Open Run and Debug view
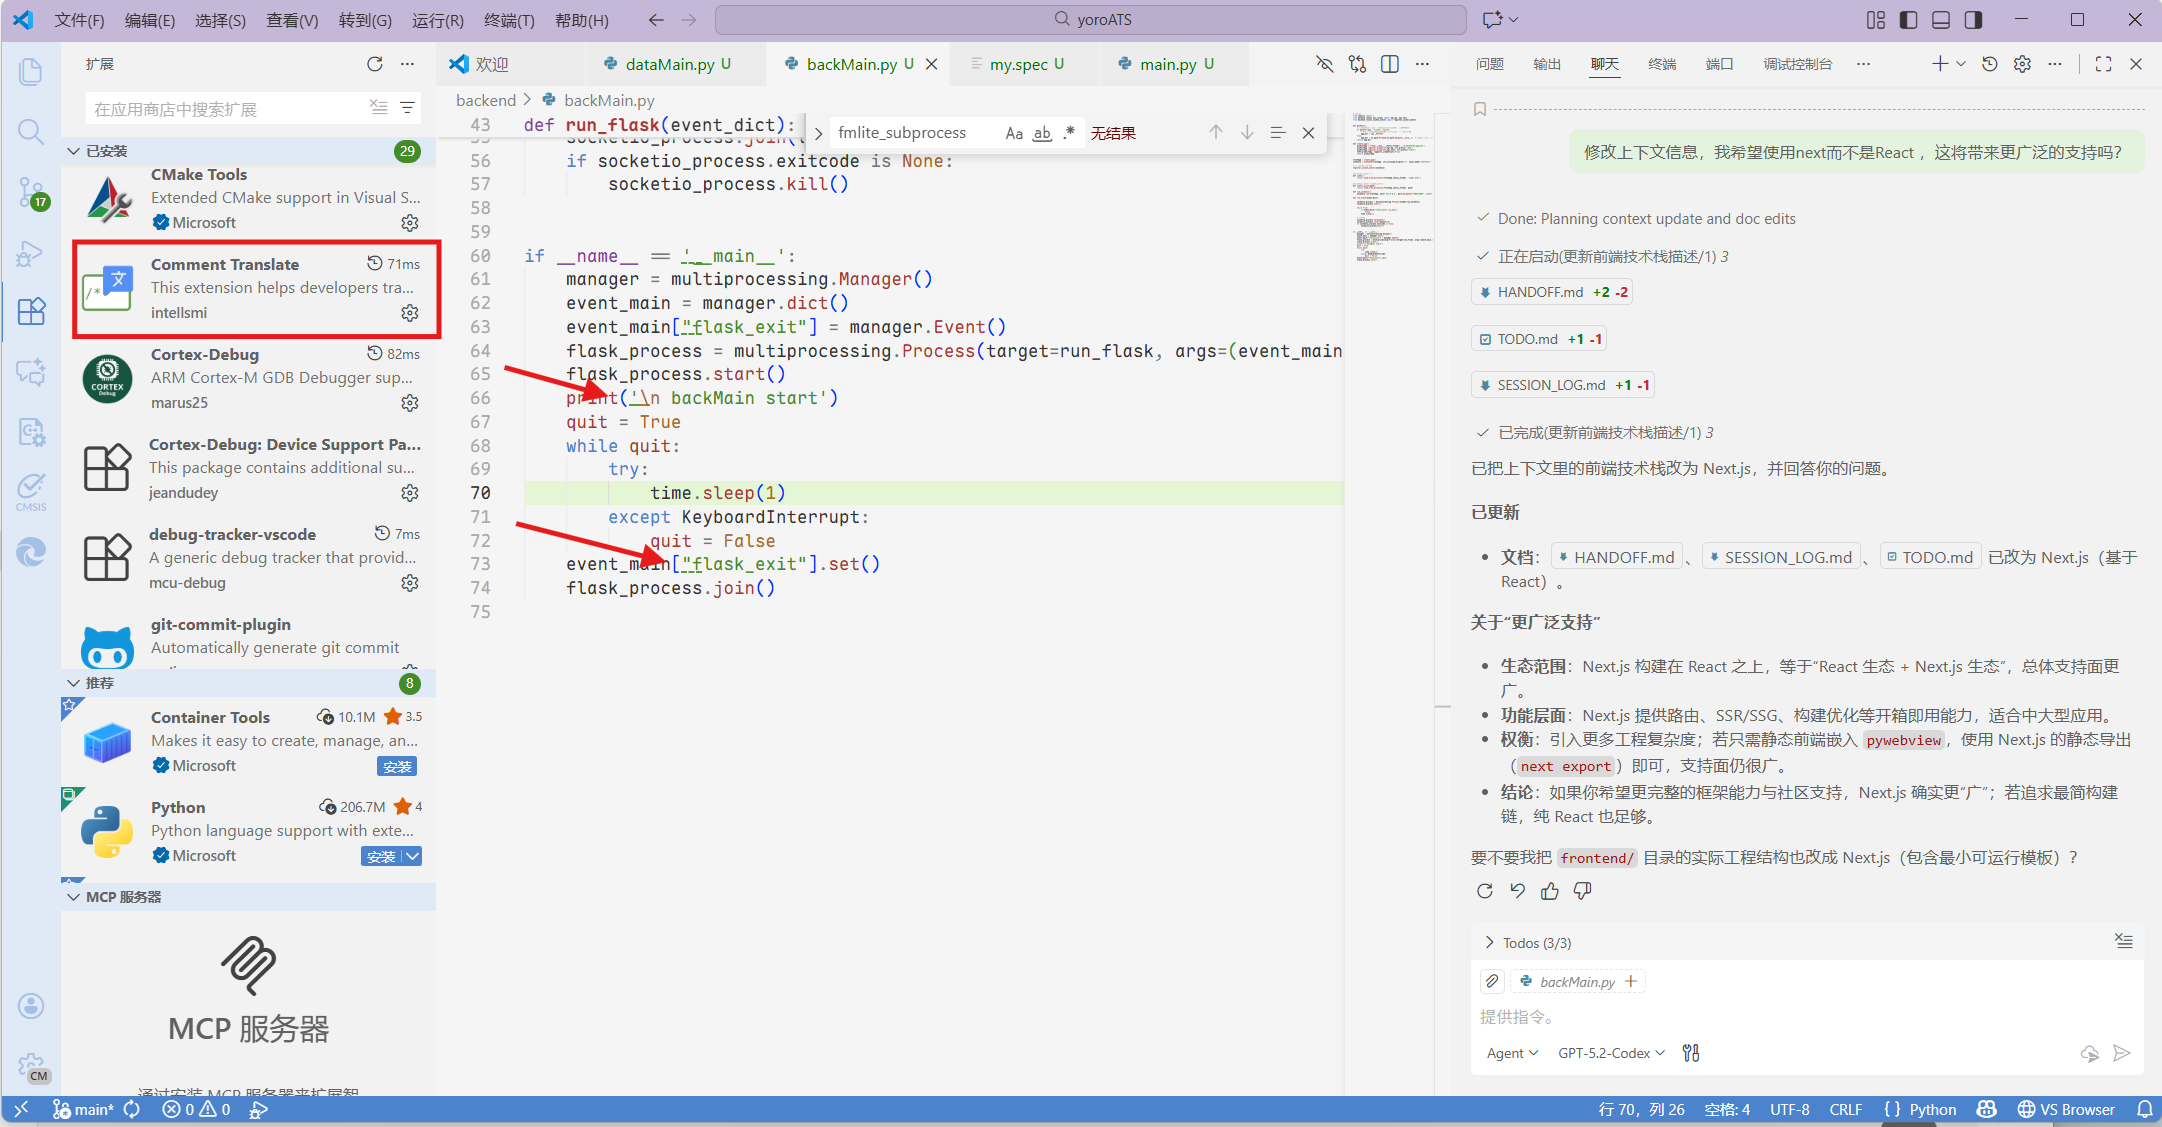 coord(31,253)
